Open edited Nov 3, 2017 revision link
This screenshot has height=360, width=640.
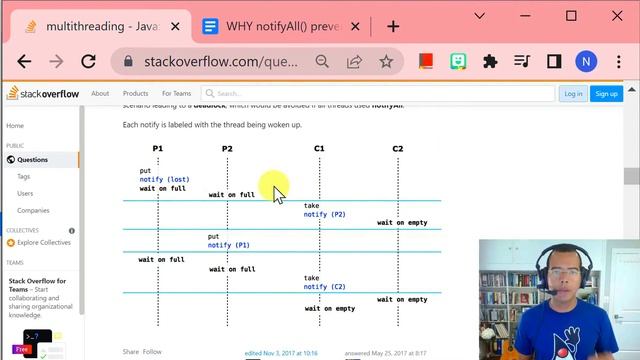[x=281, y=353]
